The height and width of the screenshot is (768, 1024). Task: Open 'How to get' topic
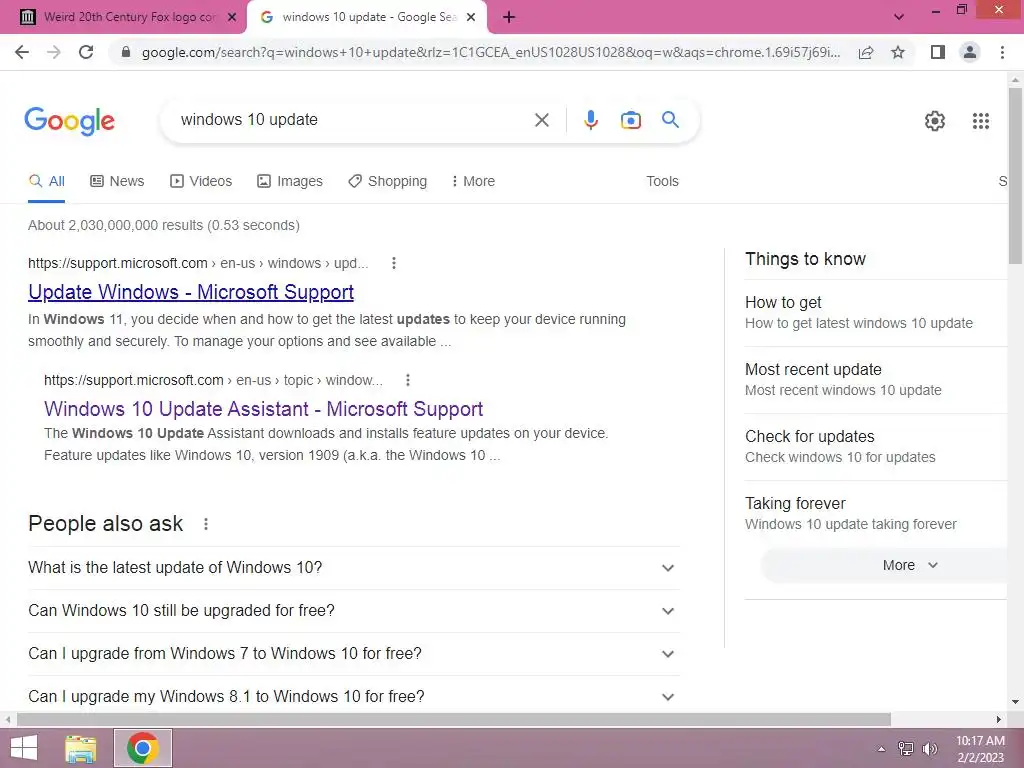click(876, 313)
